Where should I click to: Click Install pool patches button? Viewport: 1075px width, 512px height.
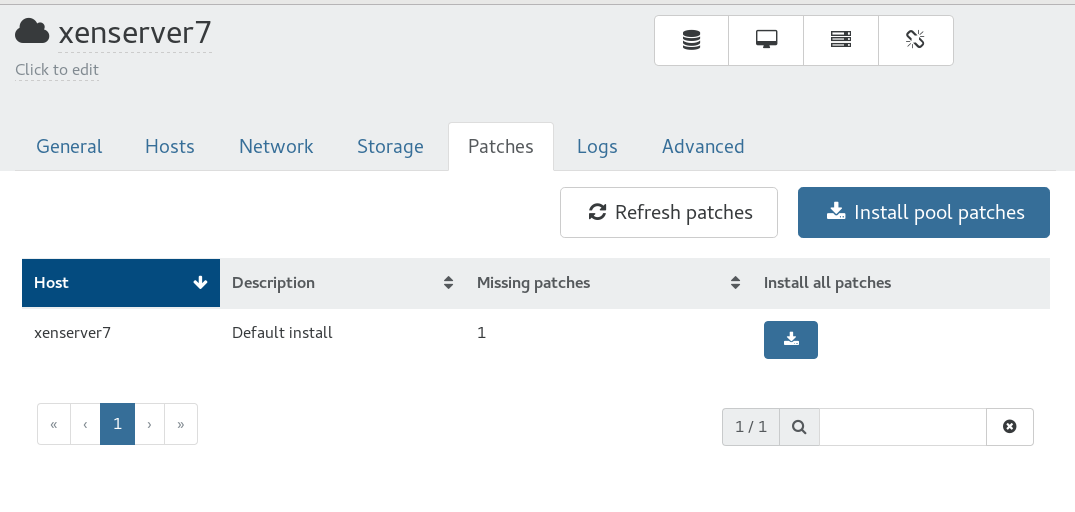923,212
